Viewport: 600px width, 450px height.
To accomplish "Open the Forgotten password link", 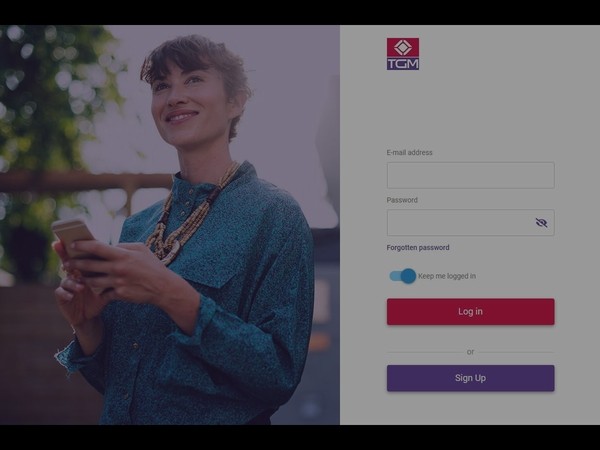I will (418, 248).
